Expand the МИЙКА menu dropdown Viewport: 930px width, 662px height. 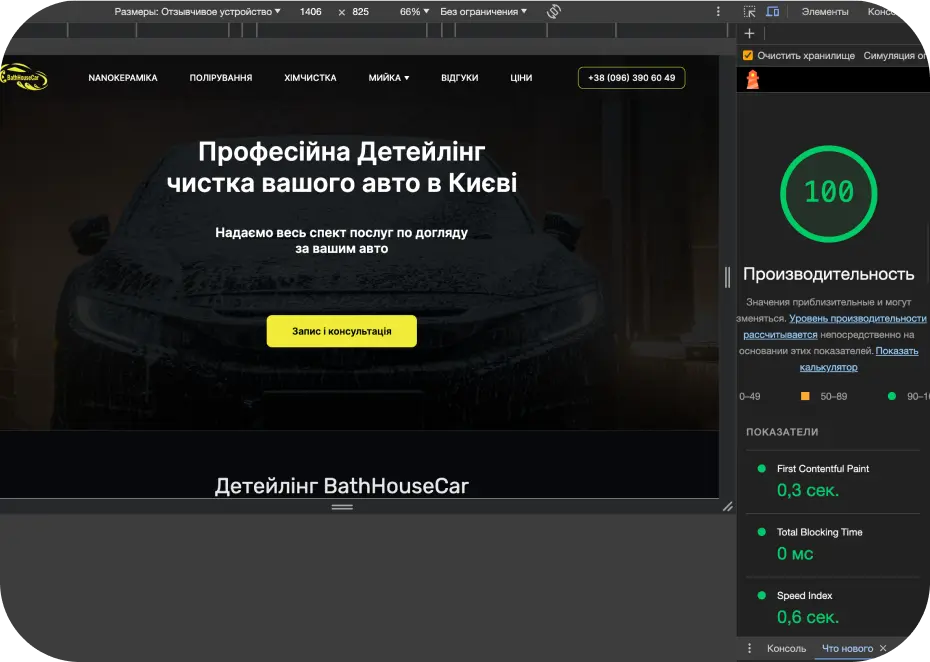[388, 78]
